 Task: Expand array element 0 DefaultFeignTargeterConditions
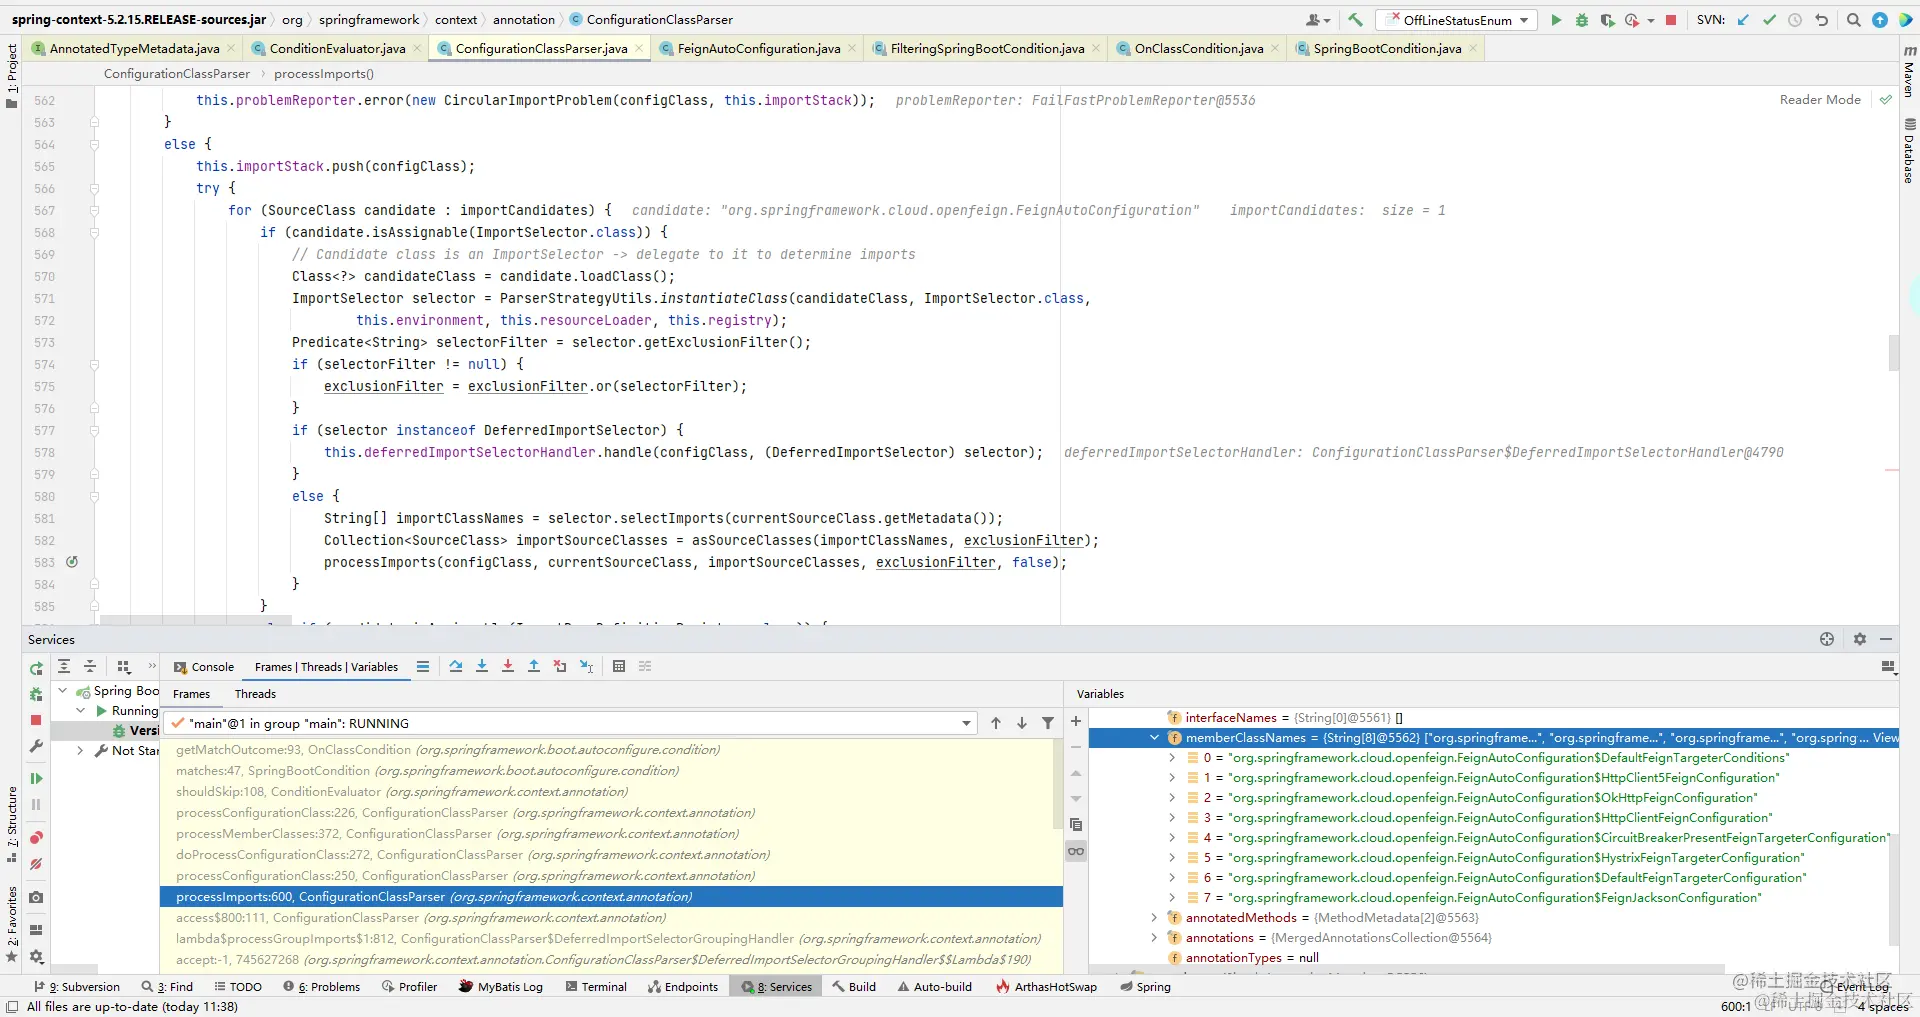(1172, 758)
